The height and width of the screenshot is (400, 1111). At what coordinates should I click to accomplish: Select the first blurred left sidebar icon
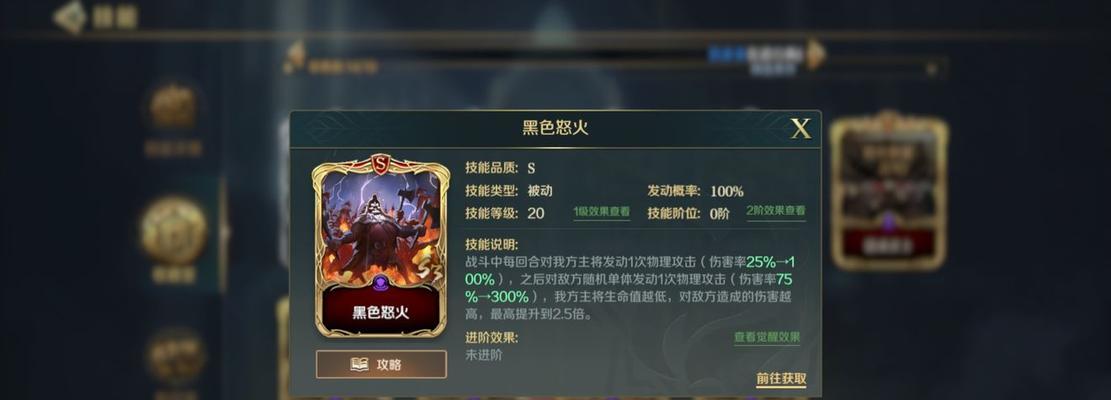pos(173,108)
